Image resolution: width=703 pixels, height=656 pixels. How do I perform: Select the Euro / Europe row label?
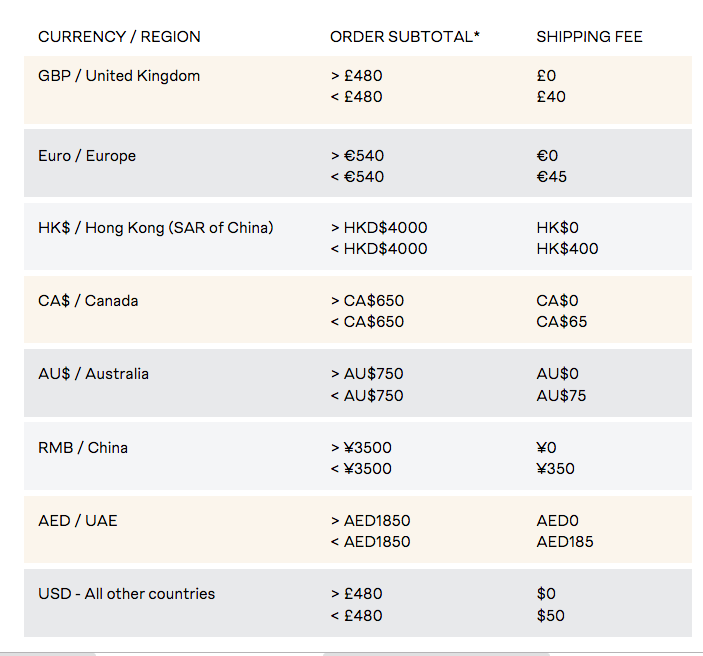tap(87, 156)
